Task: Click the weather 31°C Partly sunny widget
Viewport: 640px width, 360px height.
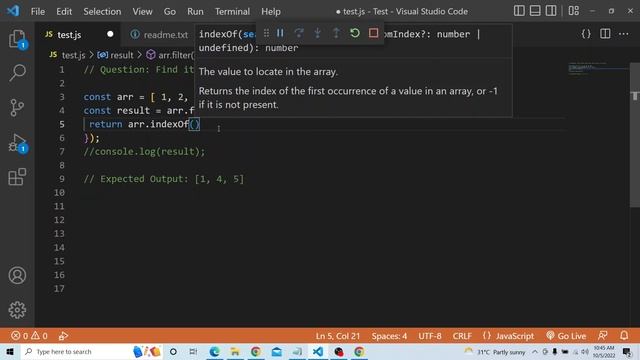Action: pos(495,351)
